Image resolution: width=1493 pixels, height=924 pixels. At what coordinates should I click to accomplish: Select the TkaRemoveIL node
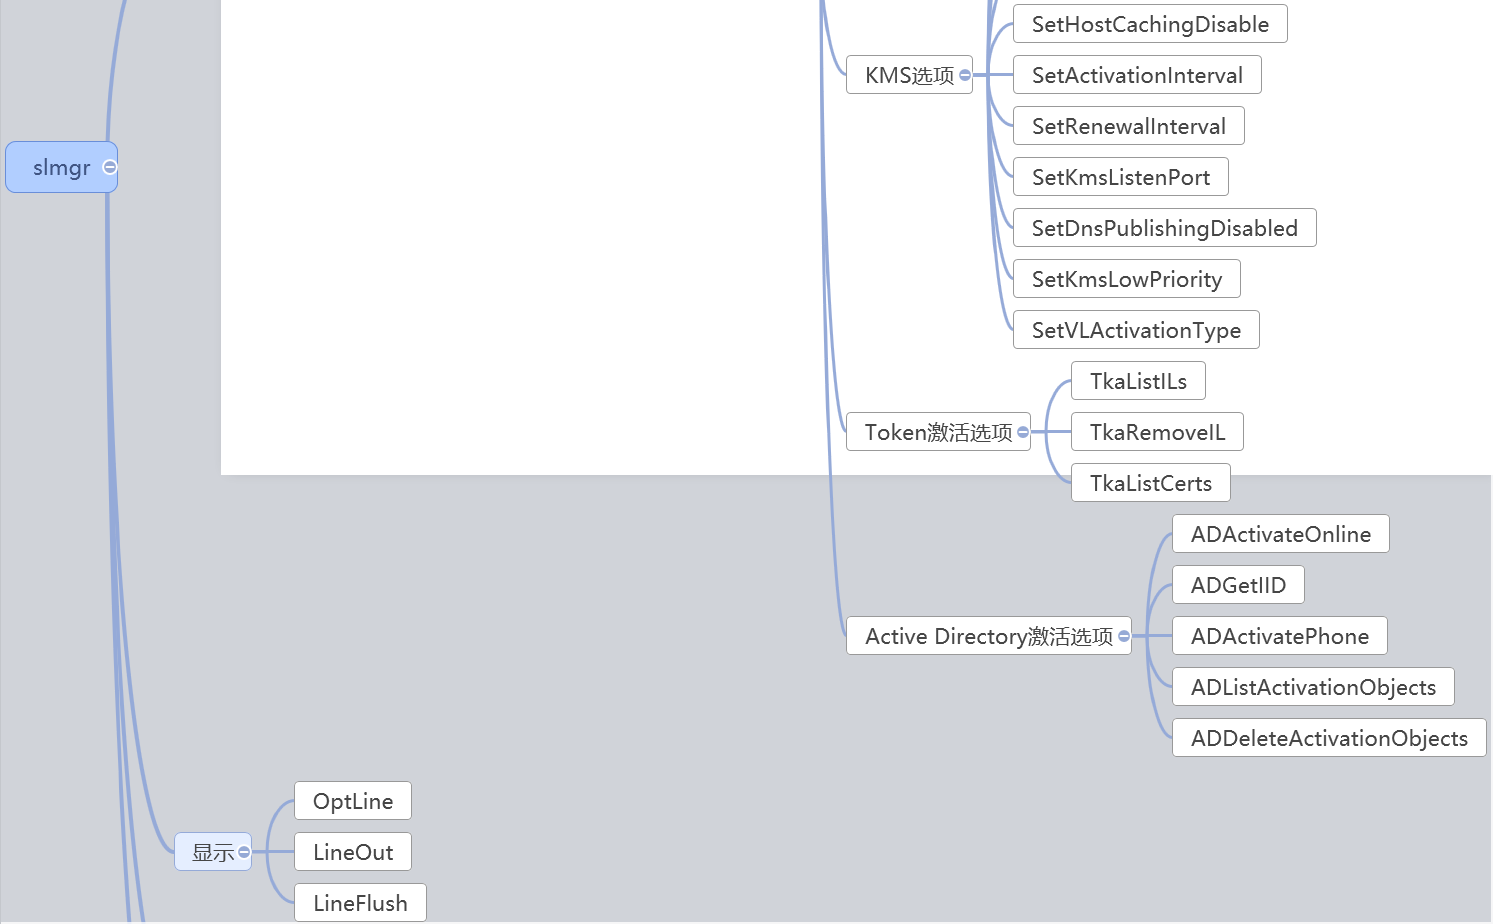coord(1156,432)
